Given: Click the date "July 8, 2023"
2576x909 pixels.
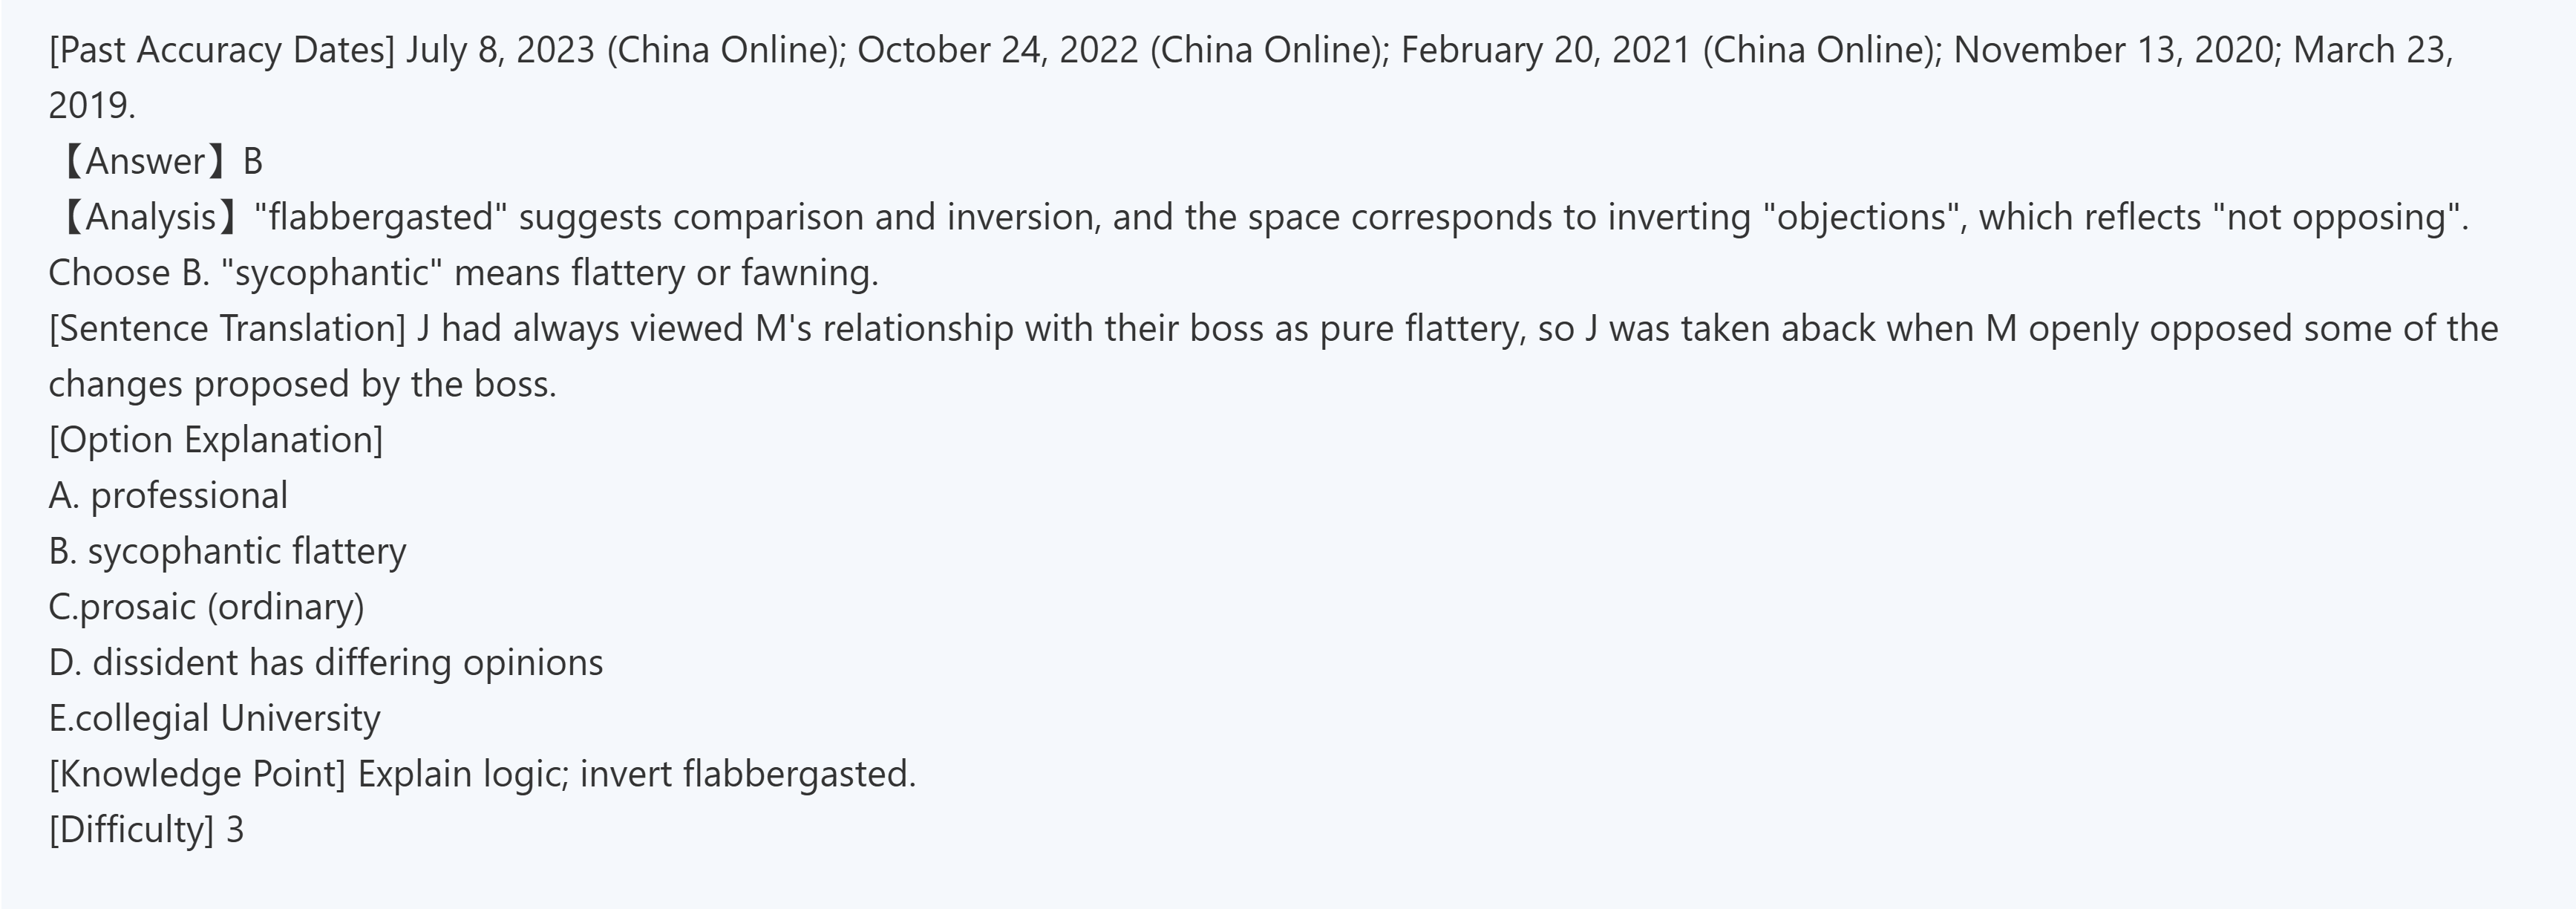Looking at the screenshot, I should 500,50.
